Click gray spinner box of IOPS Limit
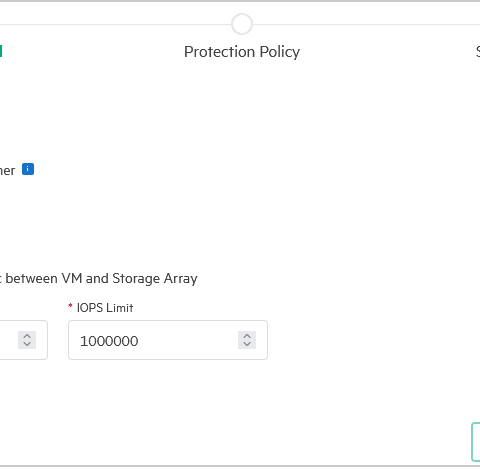The image size is (480, 469). pyautogui.click(x=247, y=340)
